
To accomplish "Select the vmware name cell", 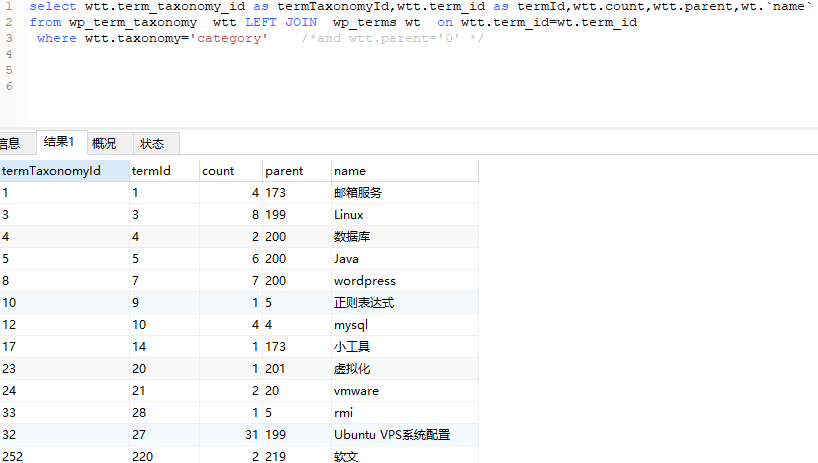I will pos(405,391).
